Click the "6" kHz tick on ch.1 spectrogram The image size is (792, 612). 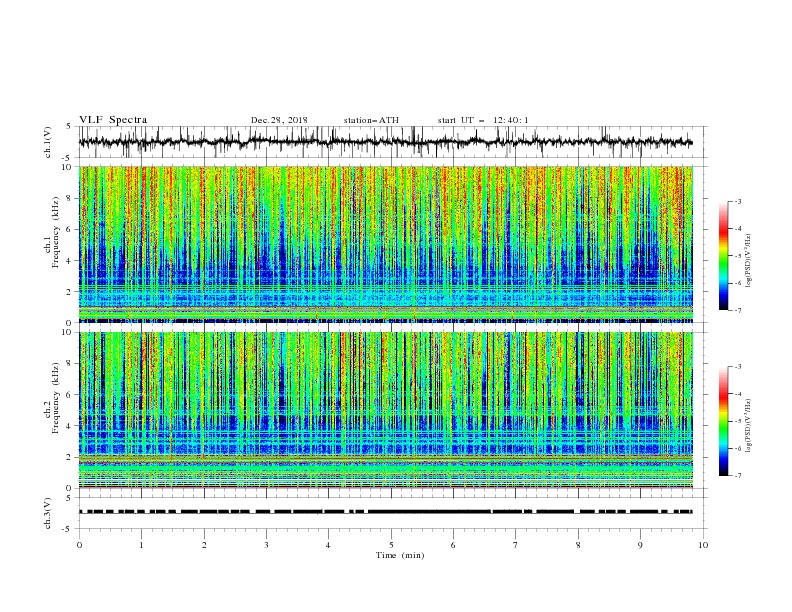(70, 230)
